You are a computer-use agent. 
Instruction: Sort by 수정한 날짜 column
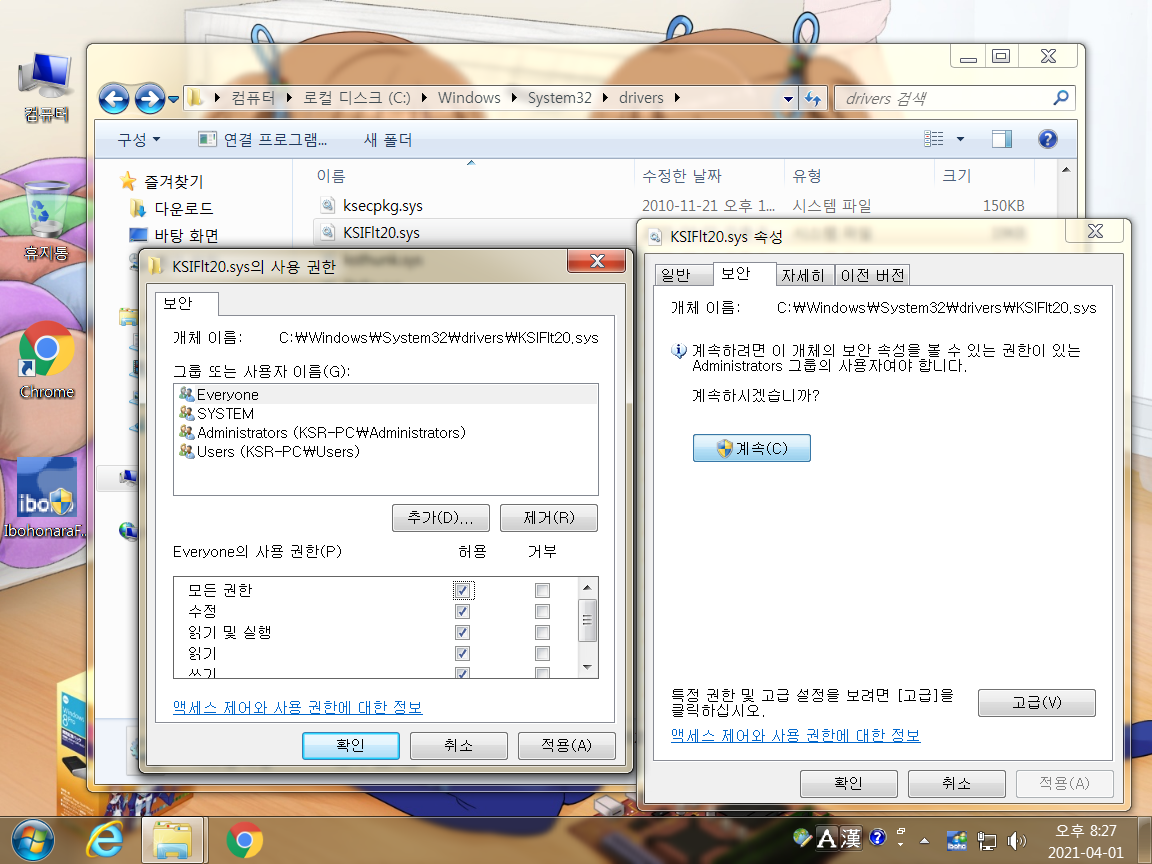pos(709,176)
